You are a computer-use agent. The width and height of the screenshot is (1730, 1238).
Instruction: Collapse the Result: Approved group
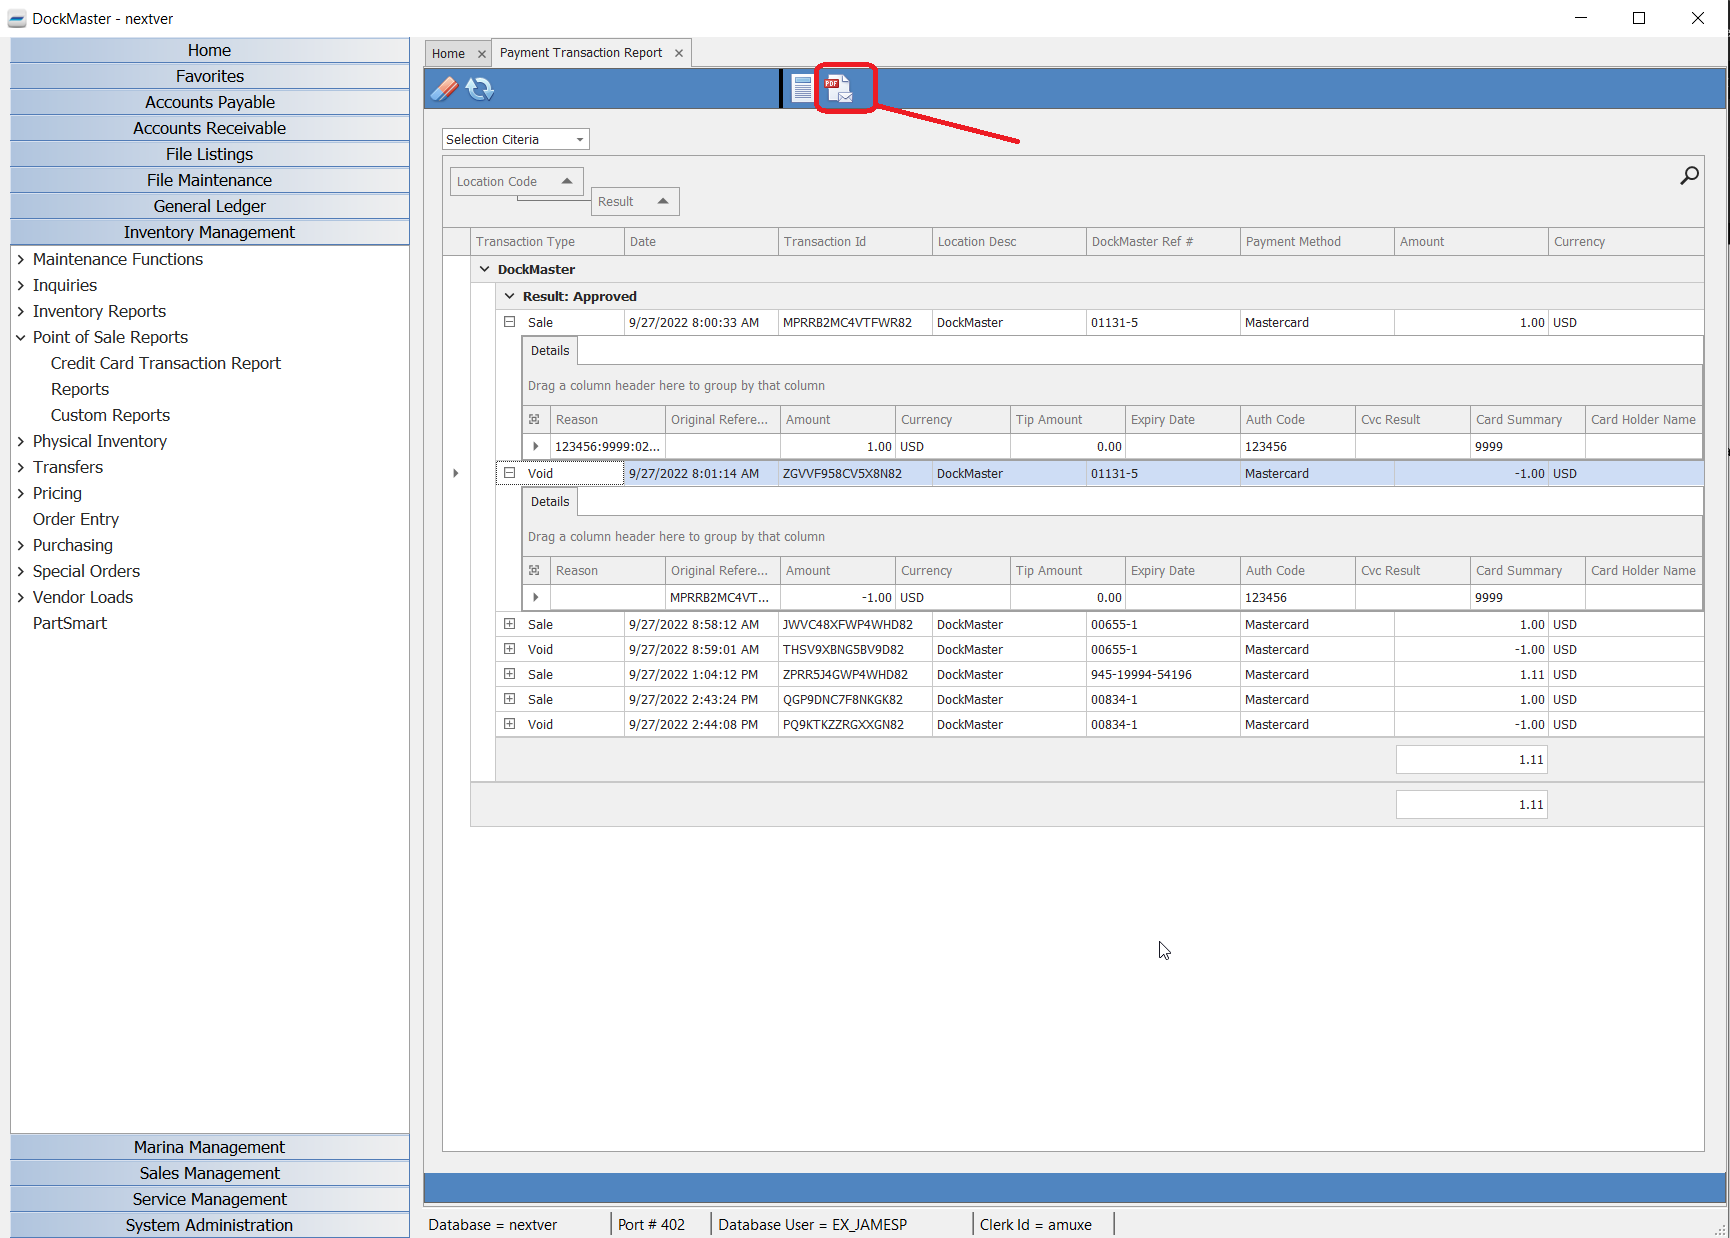(509, 296)
